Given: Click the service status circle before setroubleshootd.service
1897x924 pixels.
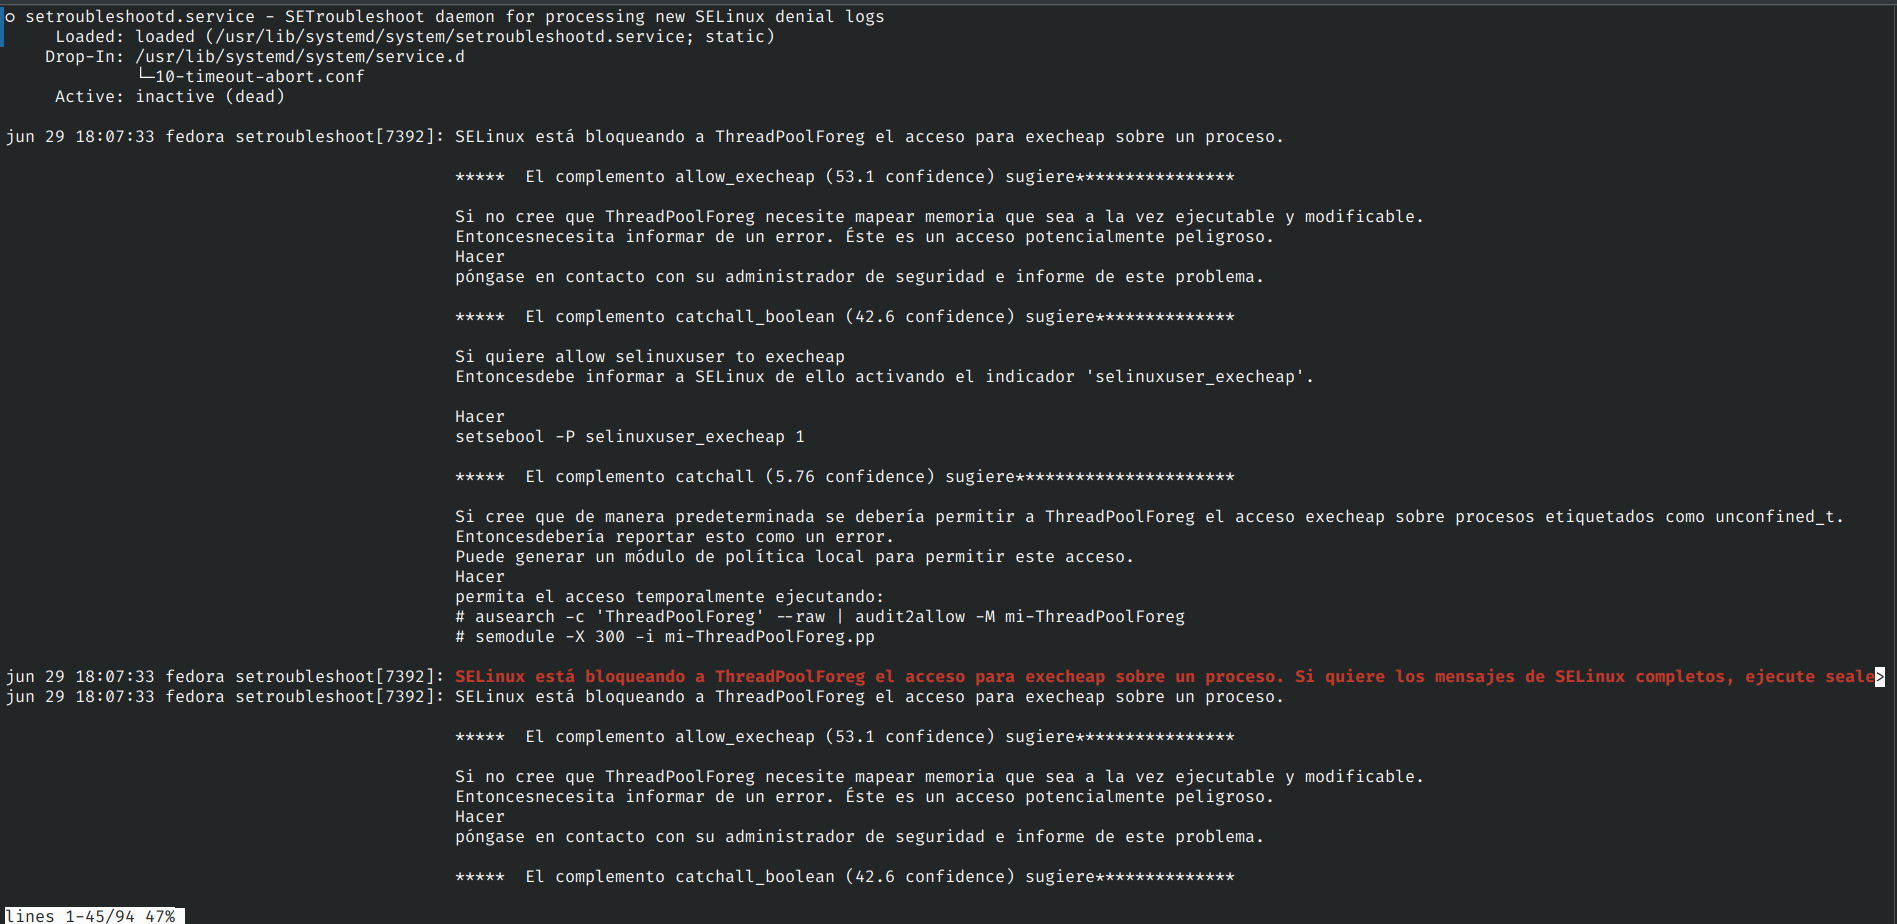Looking at the screenshot, I should [10, 17].
